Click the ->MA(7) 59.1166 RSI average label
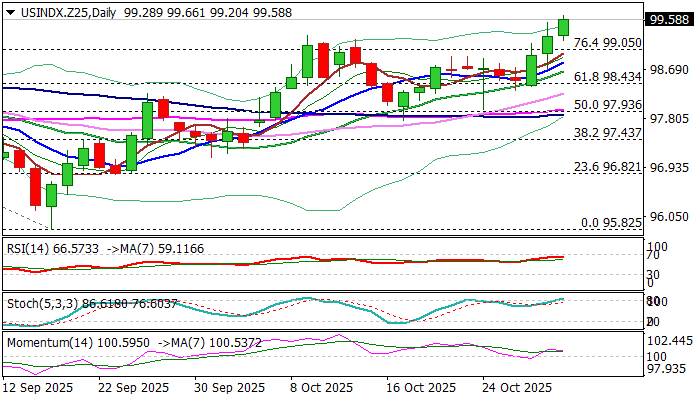The width and height of the screenshot is (700, 400). point(155,249)
